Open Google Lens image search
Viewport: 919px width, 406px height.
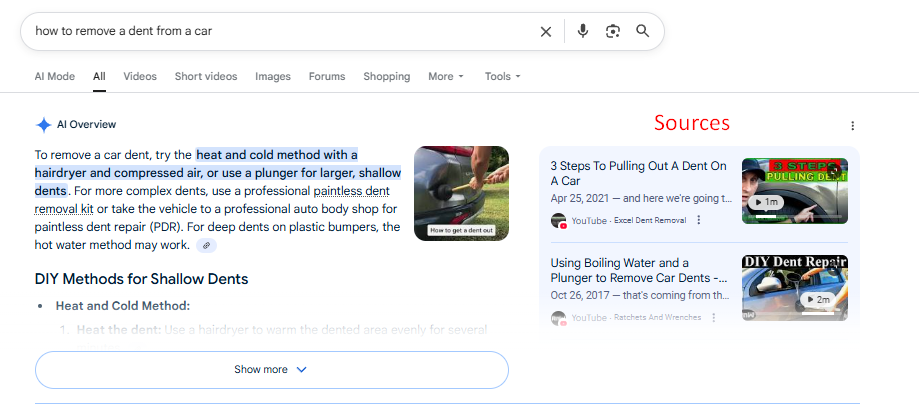613,31
